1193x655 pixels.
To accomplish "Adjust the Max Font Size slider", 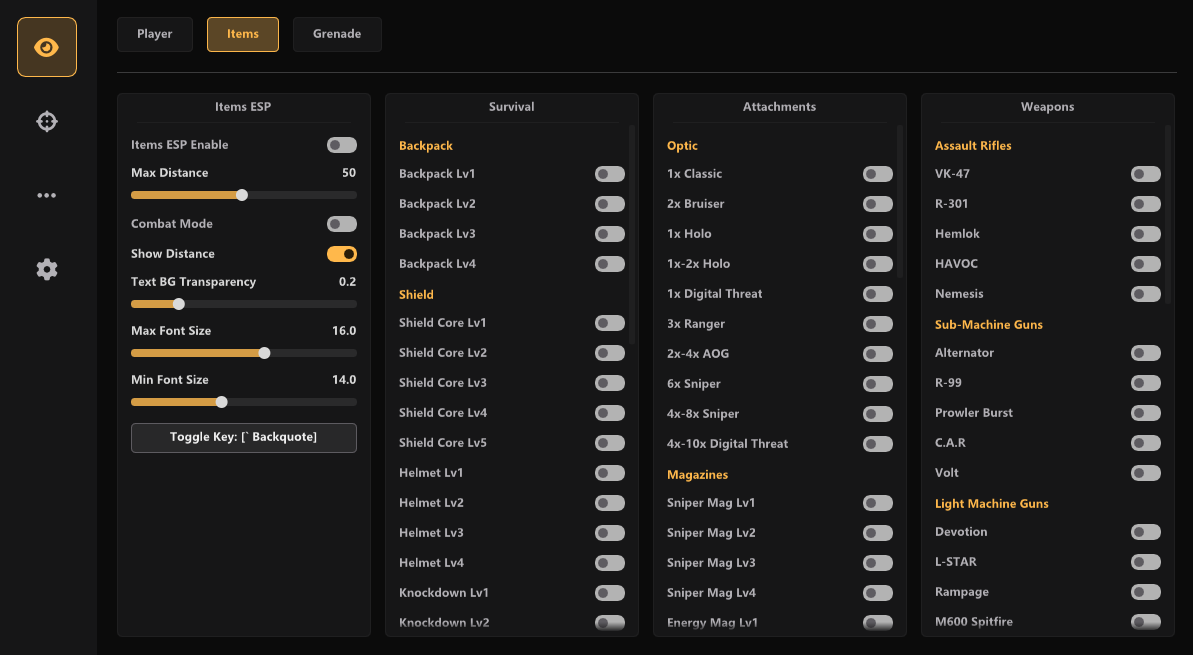I will point(243,353).
